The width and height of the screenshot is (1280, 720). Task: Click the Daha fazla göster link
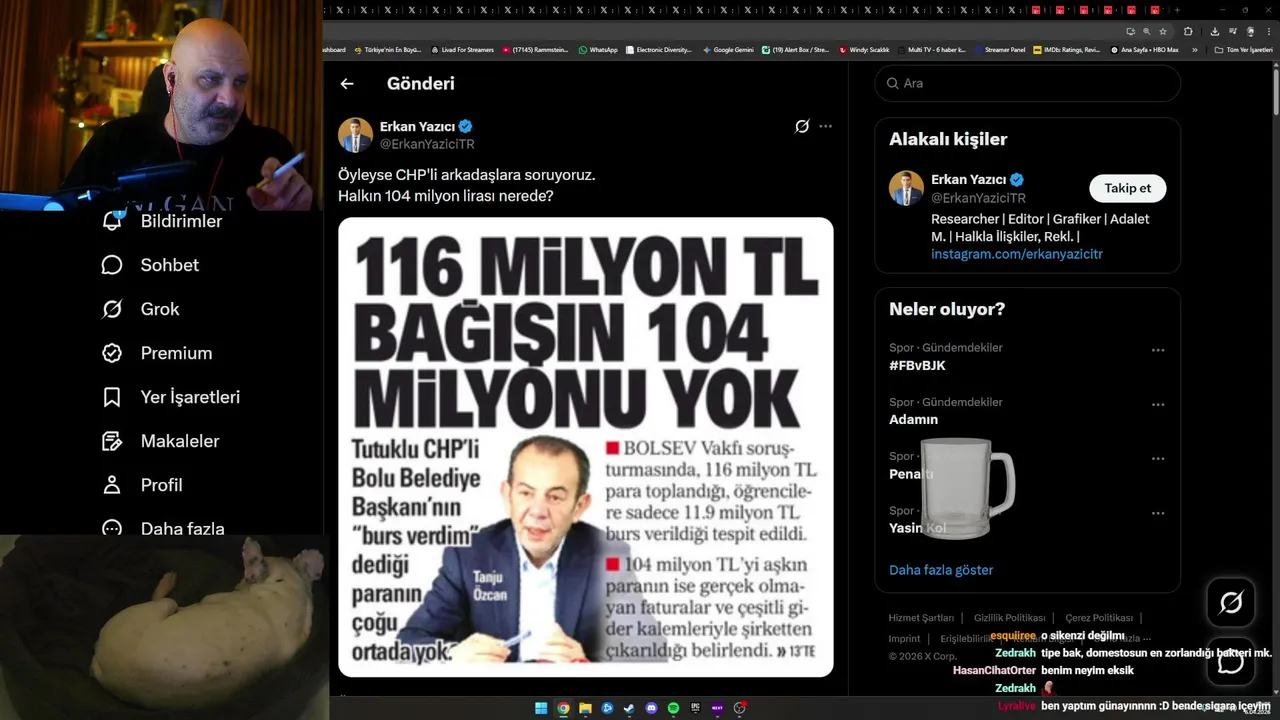click(941, 570)
